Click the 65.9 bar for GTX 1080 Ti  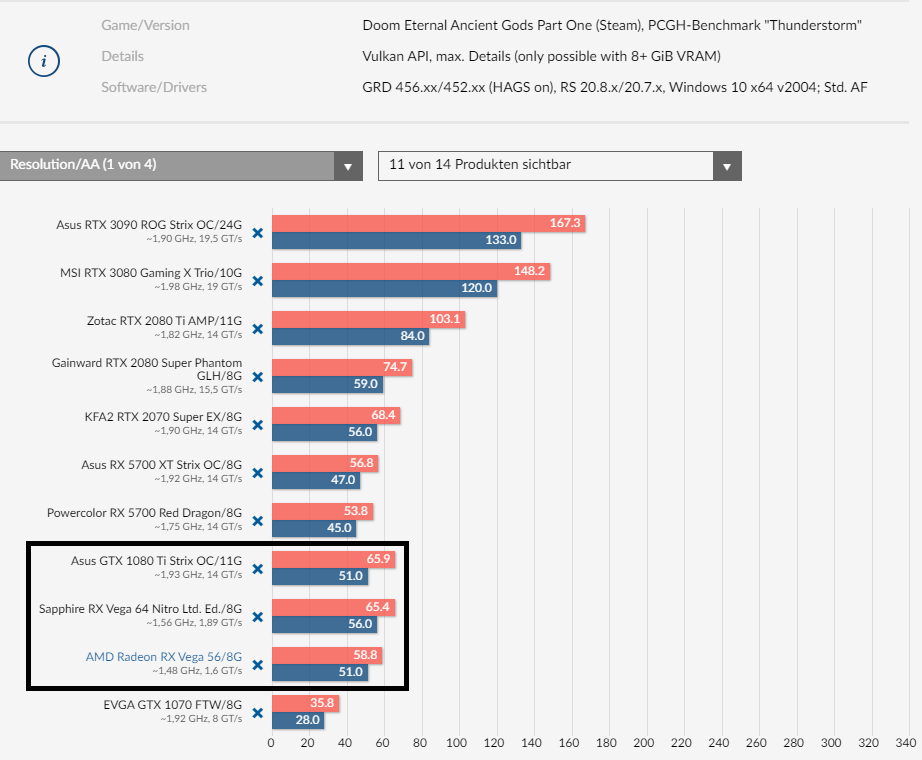pyautogui.click(x=333, y=559)
